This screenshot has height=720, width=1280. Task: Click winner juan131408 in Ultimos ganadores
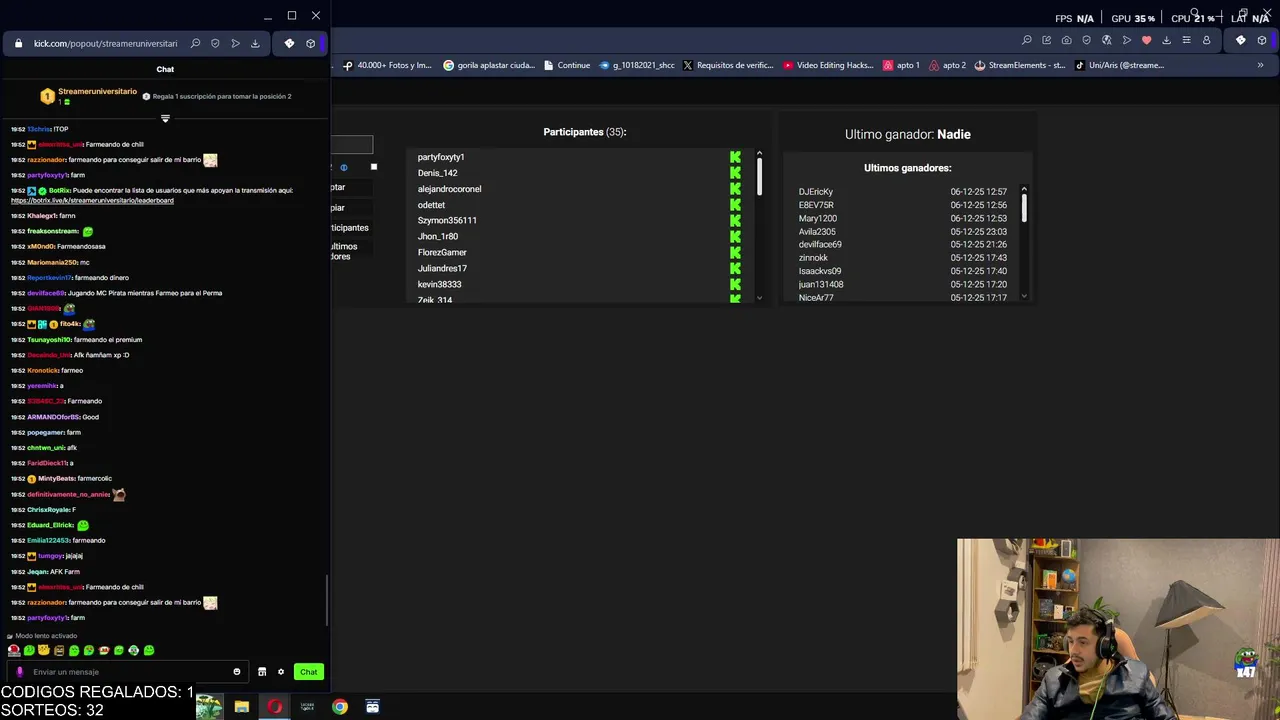(x=821, y=284)
